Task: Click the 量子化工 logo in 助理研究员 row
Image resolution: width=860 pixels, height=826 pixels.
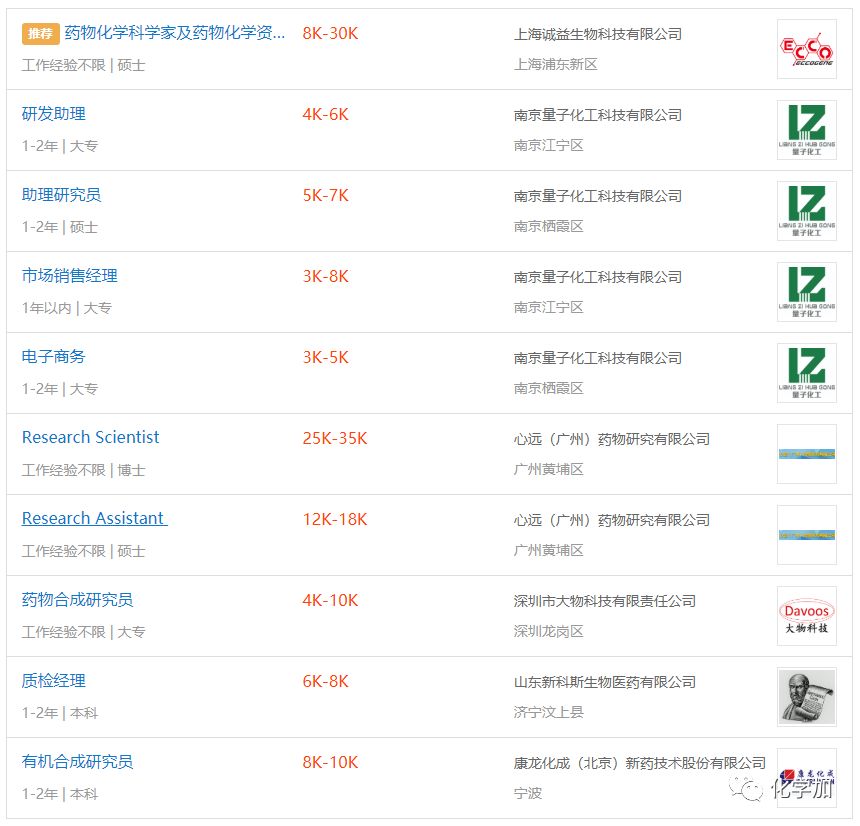Action: click(807, 211)
